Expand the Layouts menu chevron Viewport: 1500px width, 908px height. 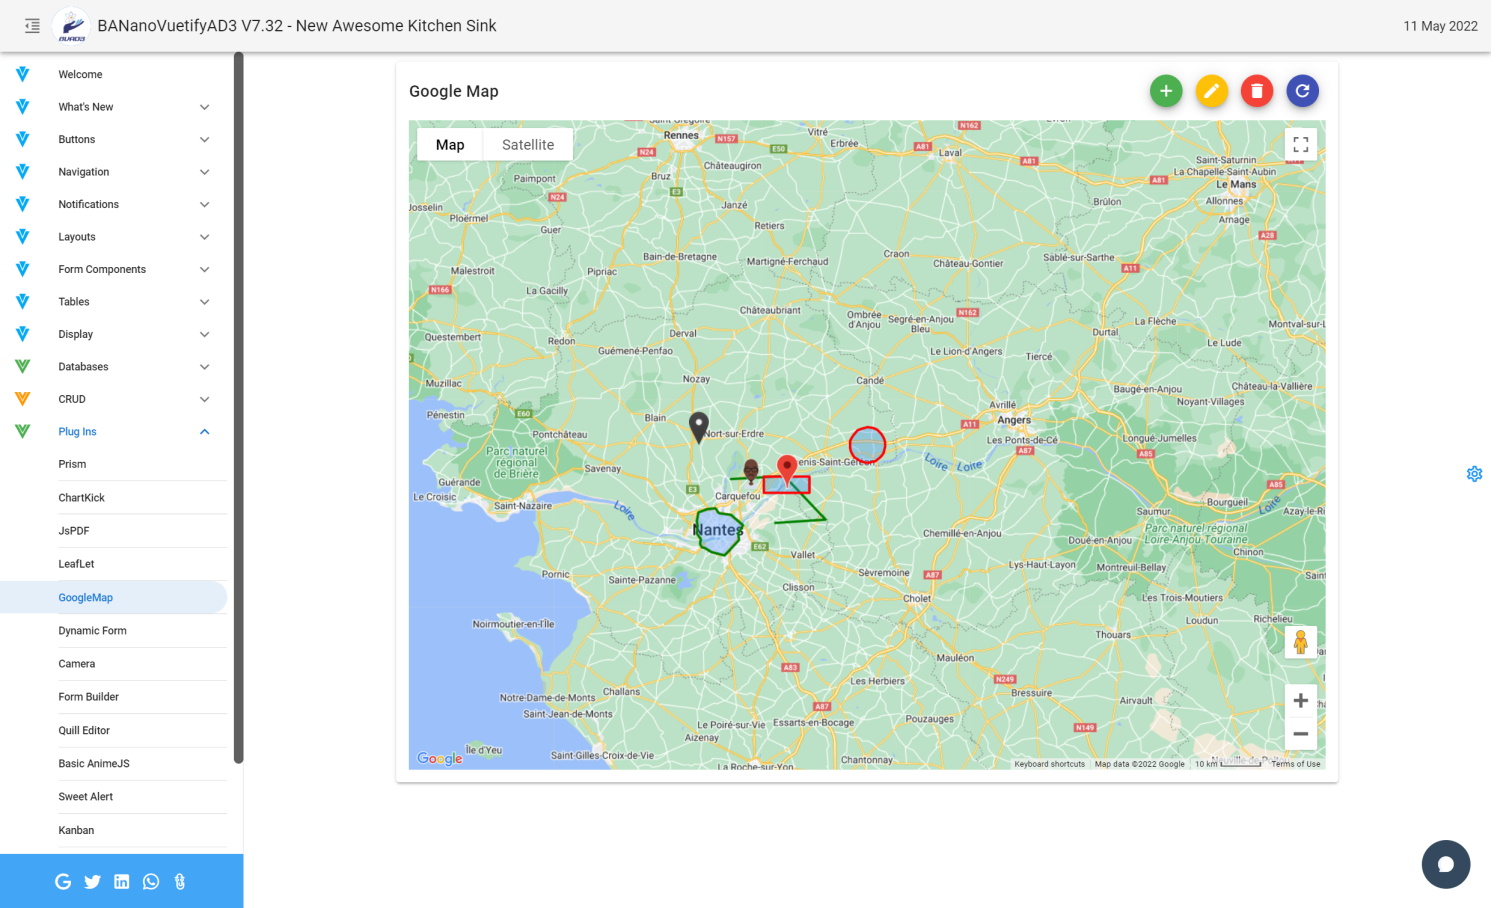tap(204, 237)
